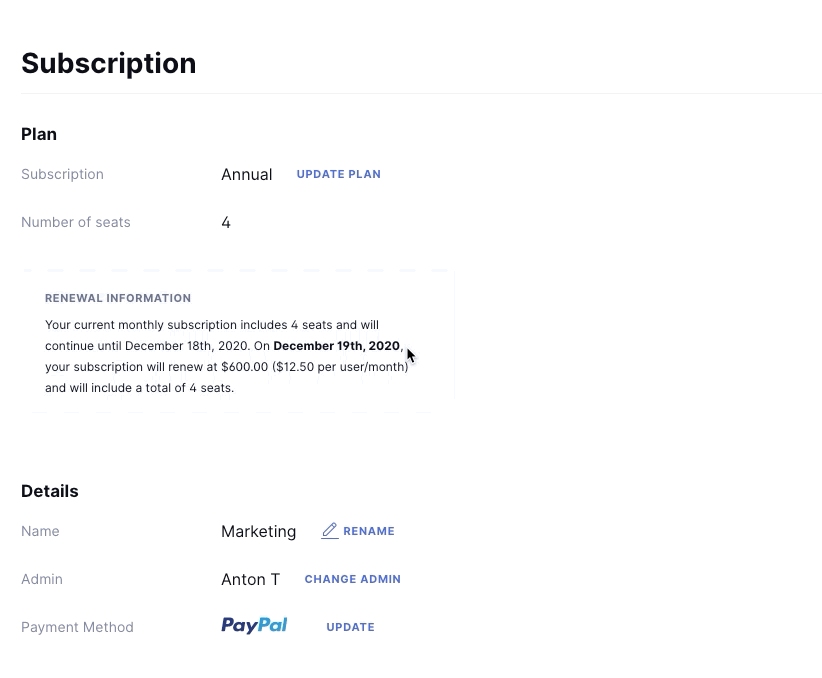
Task: Click the Rename text link
Action: click(369, 531)
